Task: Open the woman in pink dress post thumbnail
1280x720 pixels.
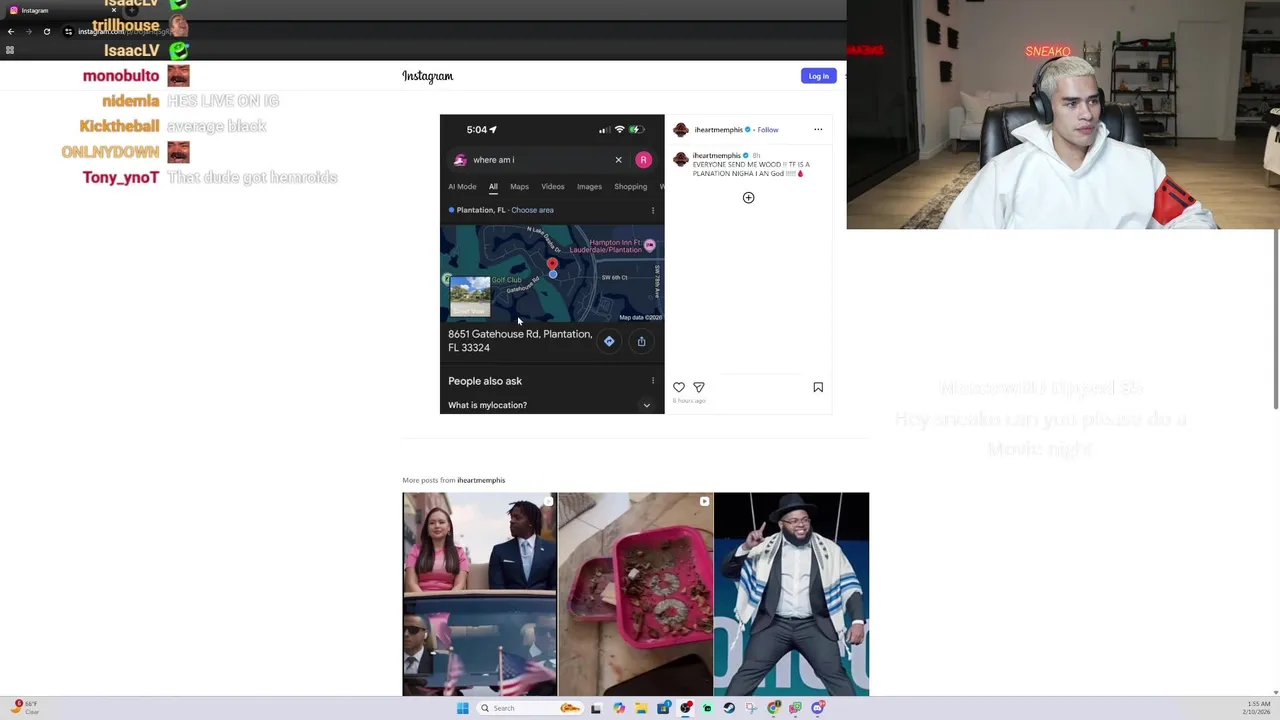Action: (x=479, y=594)
